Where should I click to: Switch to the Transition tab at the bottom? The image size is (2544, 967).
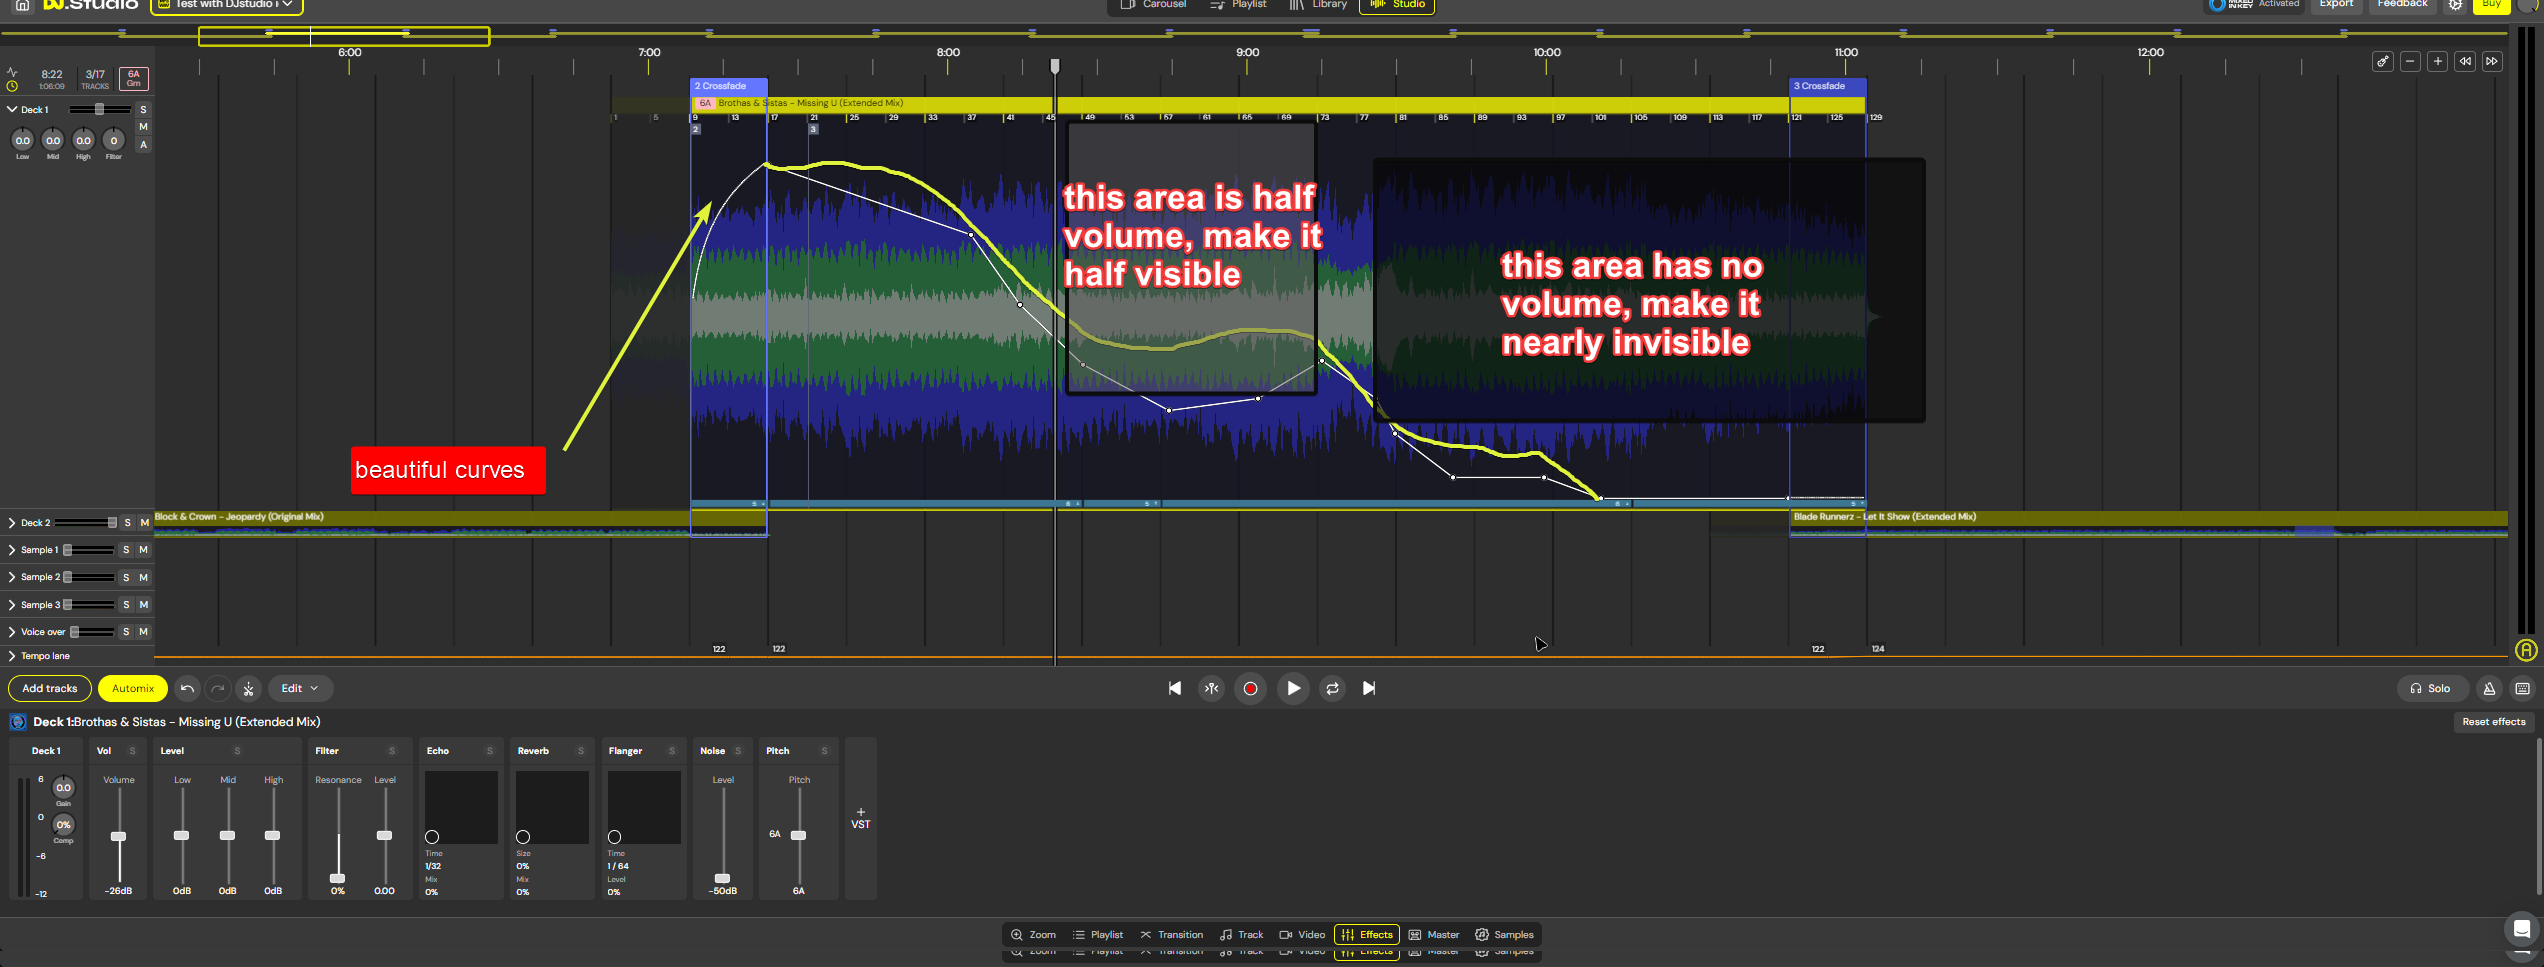[x=1171, y=935]
